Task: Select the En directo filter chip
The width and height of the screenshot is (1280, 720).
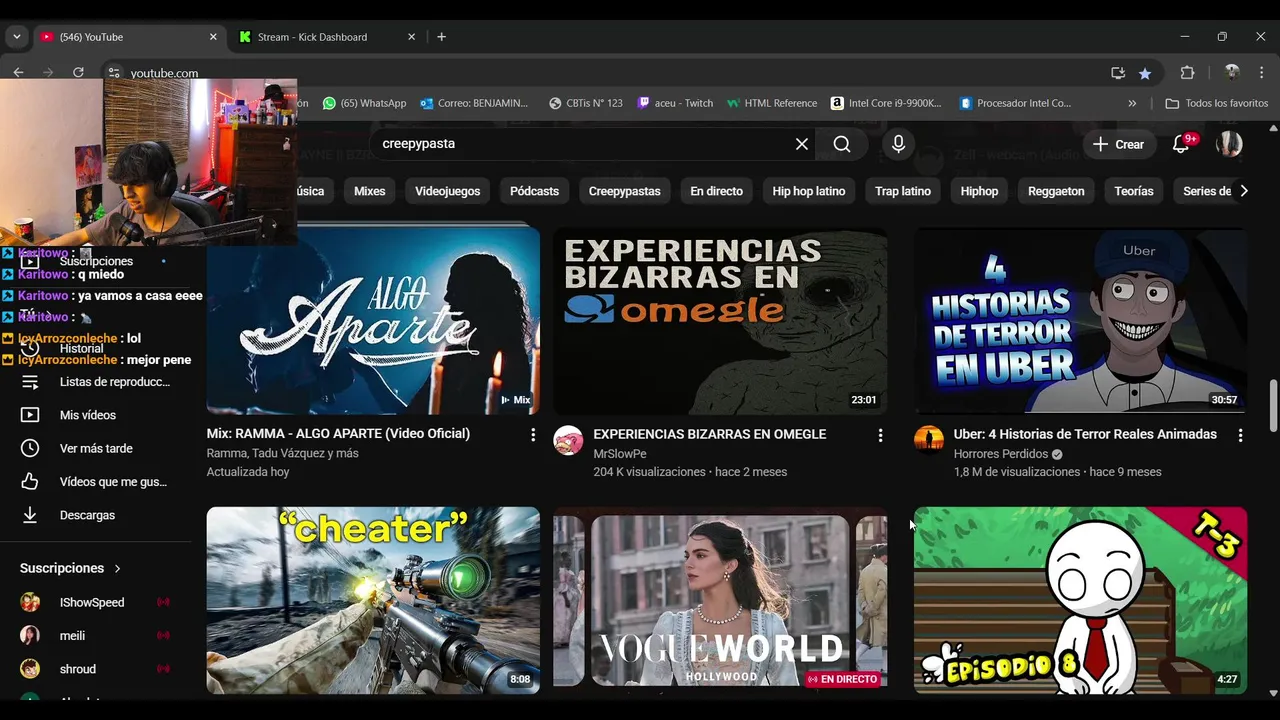Action: 716,191
